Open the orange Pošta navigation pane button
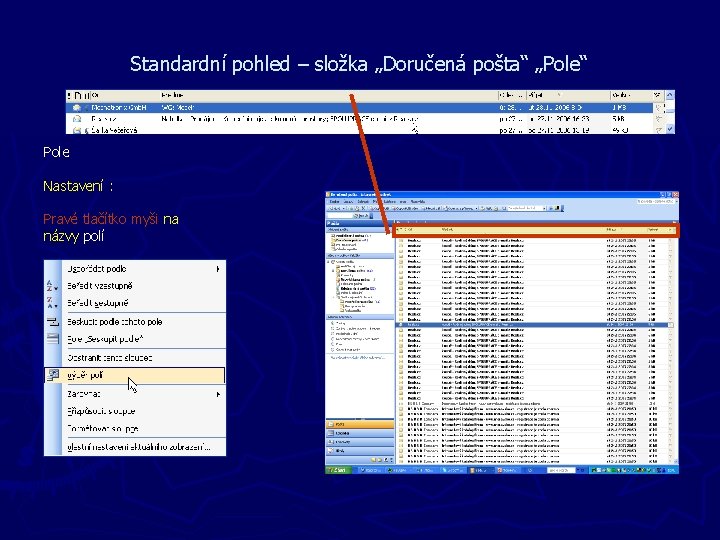 coord(360,424)
